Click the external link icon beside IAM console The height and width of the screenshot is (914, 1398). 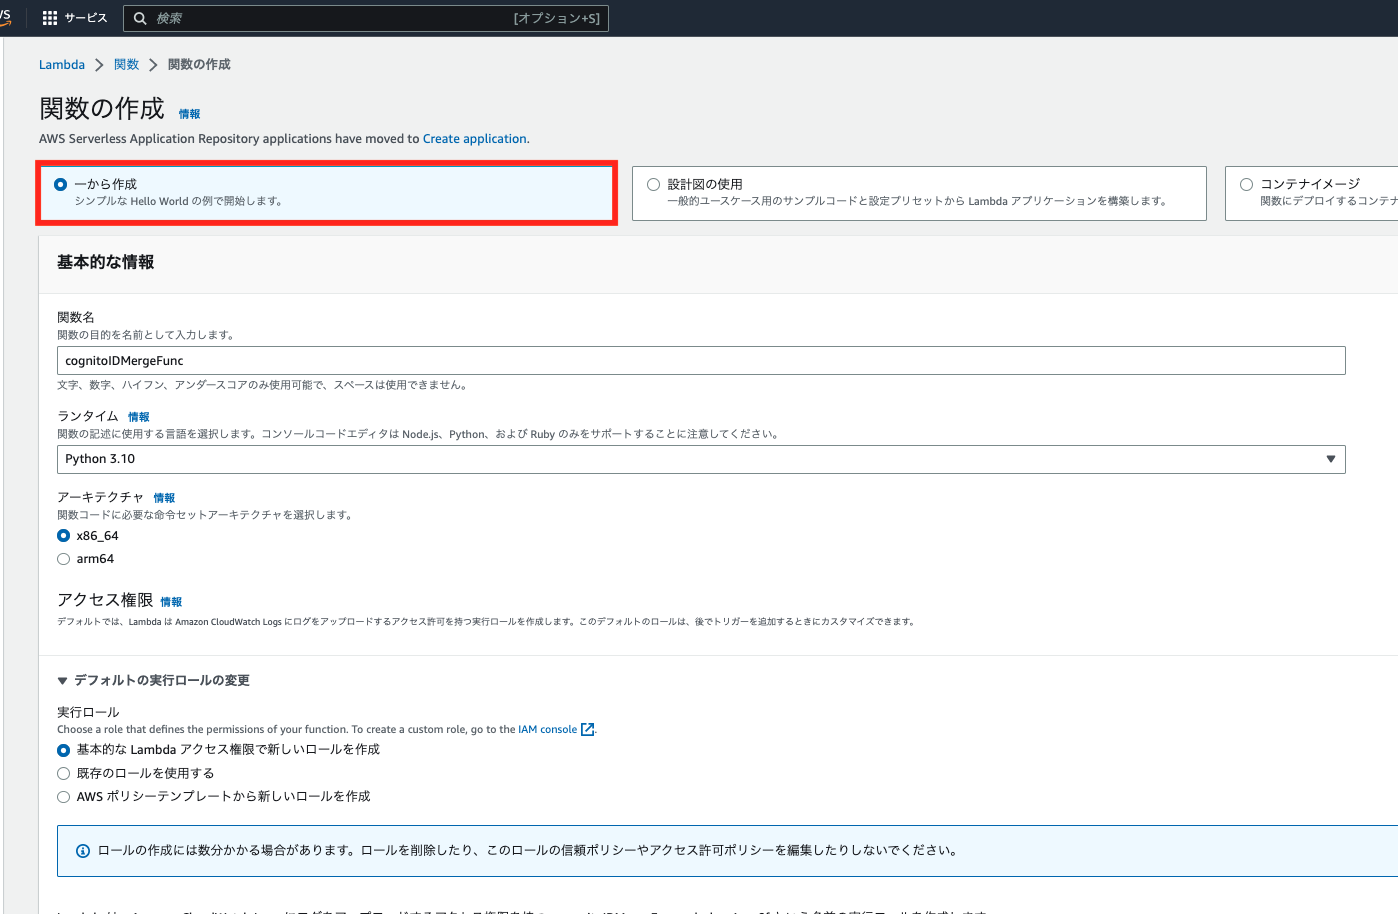(x=588, y=730)
